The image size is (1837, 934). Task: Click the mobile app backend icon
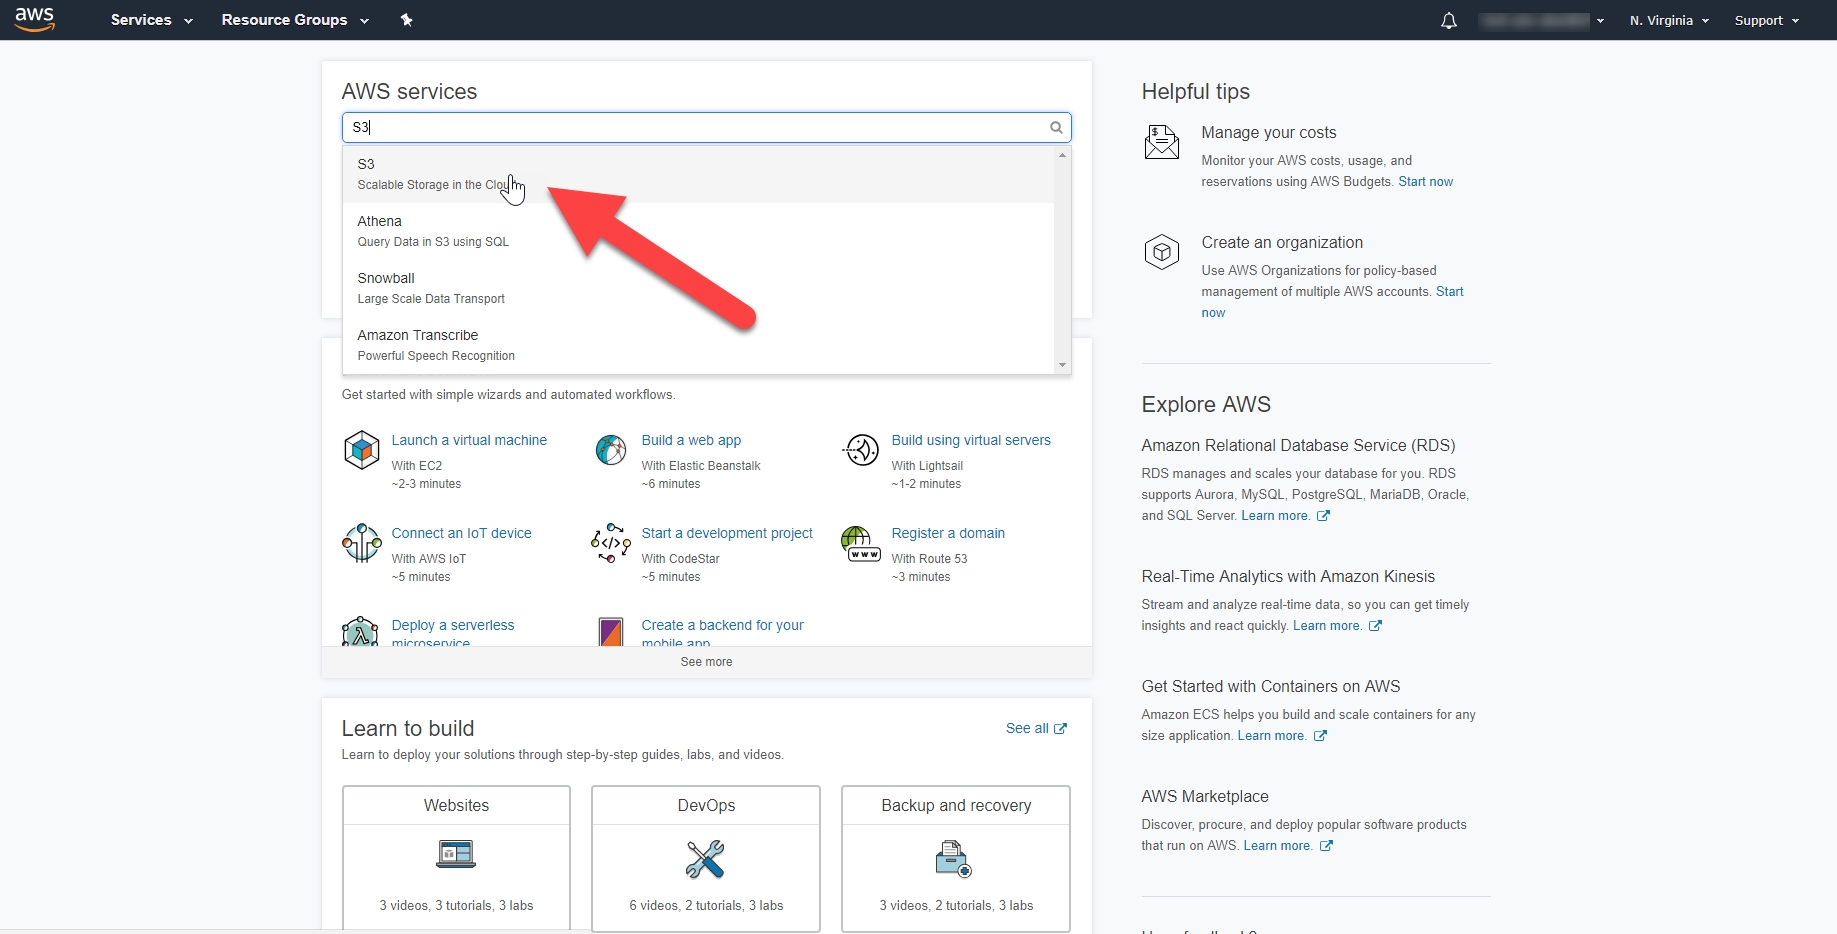point(611,631)
